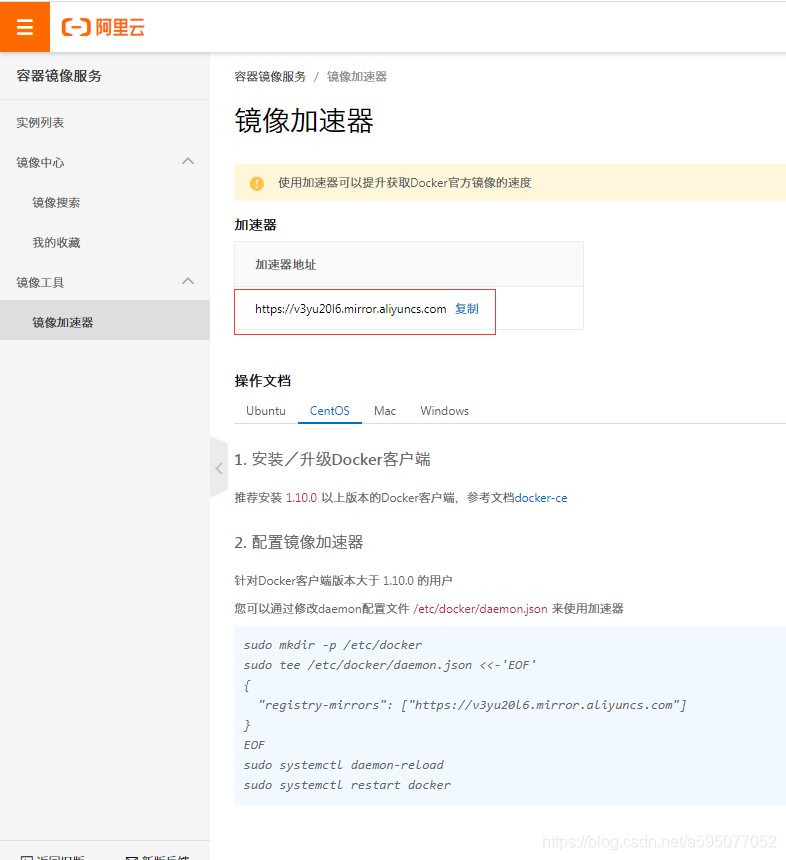786x860 pixels.
Task: Open the orange hamburger menu
Action: (25, 26)
